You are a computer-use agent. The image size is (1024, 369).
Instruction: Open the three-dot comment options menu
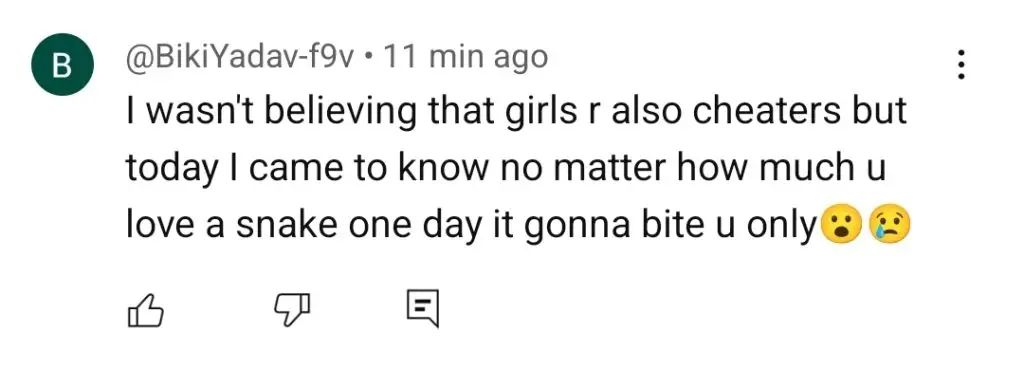click(960, 65)
